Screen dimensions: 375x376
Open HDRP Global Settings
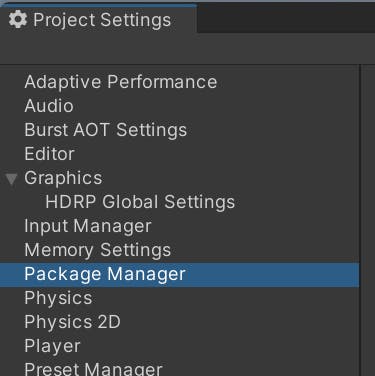coord(140,202)
